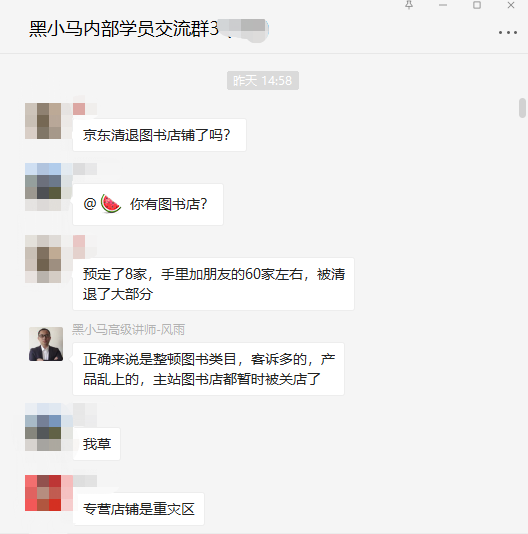Click the watermelon emoji mention
The height and width of the screenshot is (534, 528).
click(111, 204)
